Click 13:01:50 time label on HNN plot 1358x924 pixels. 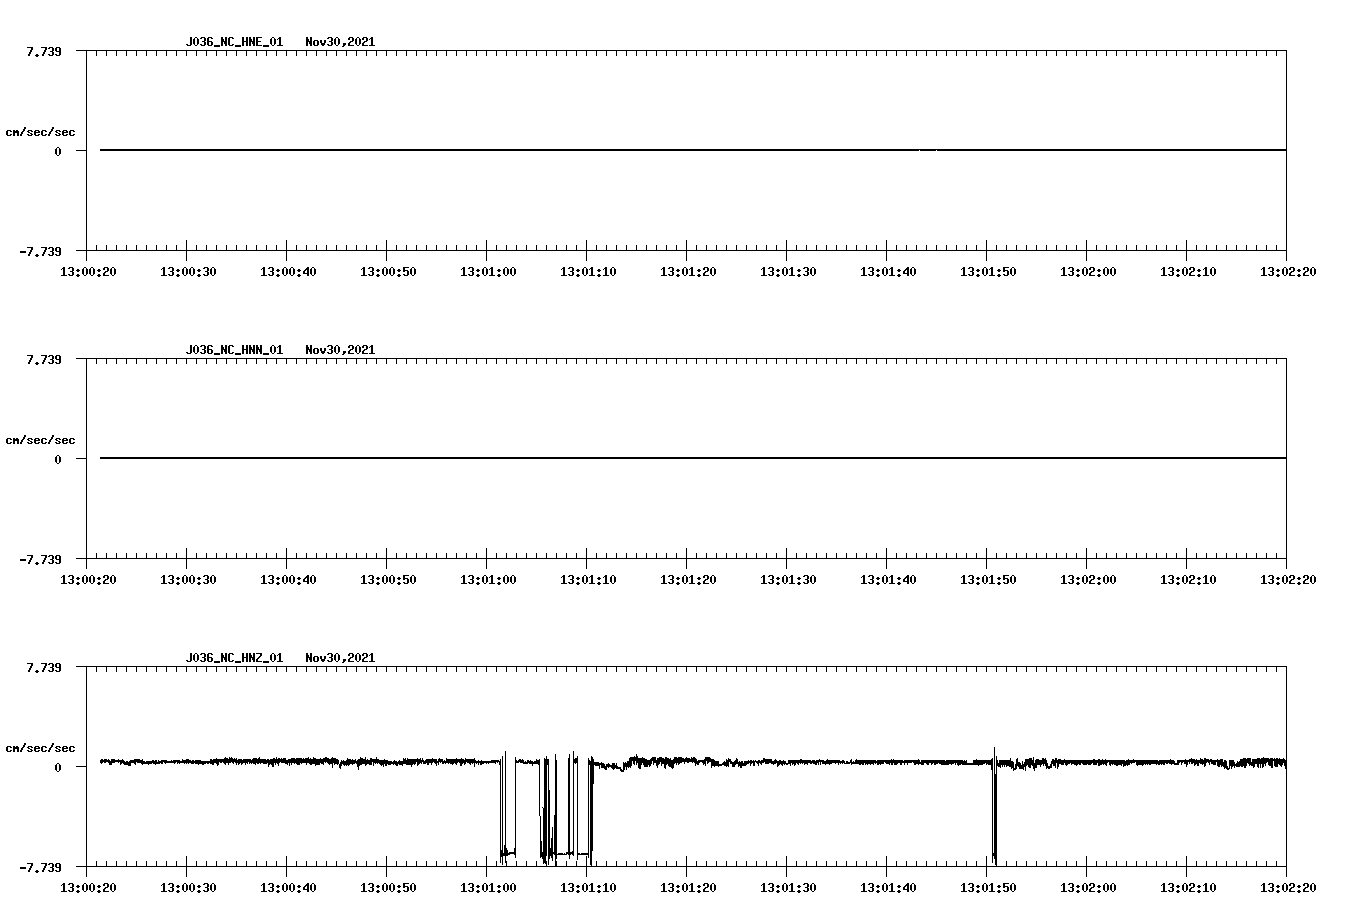tap(988, 579)
